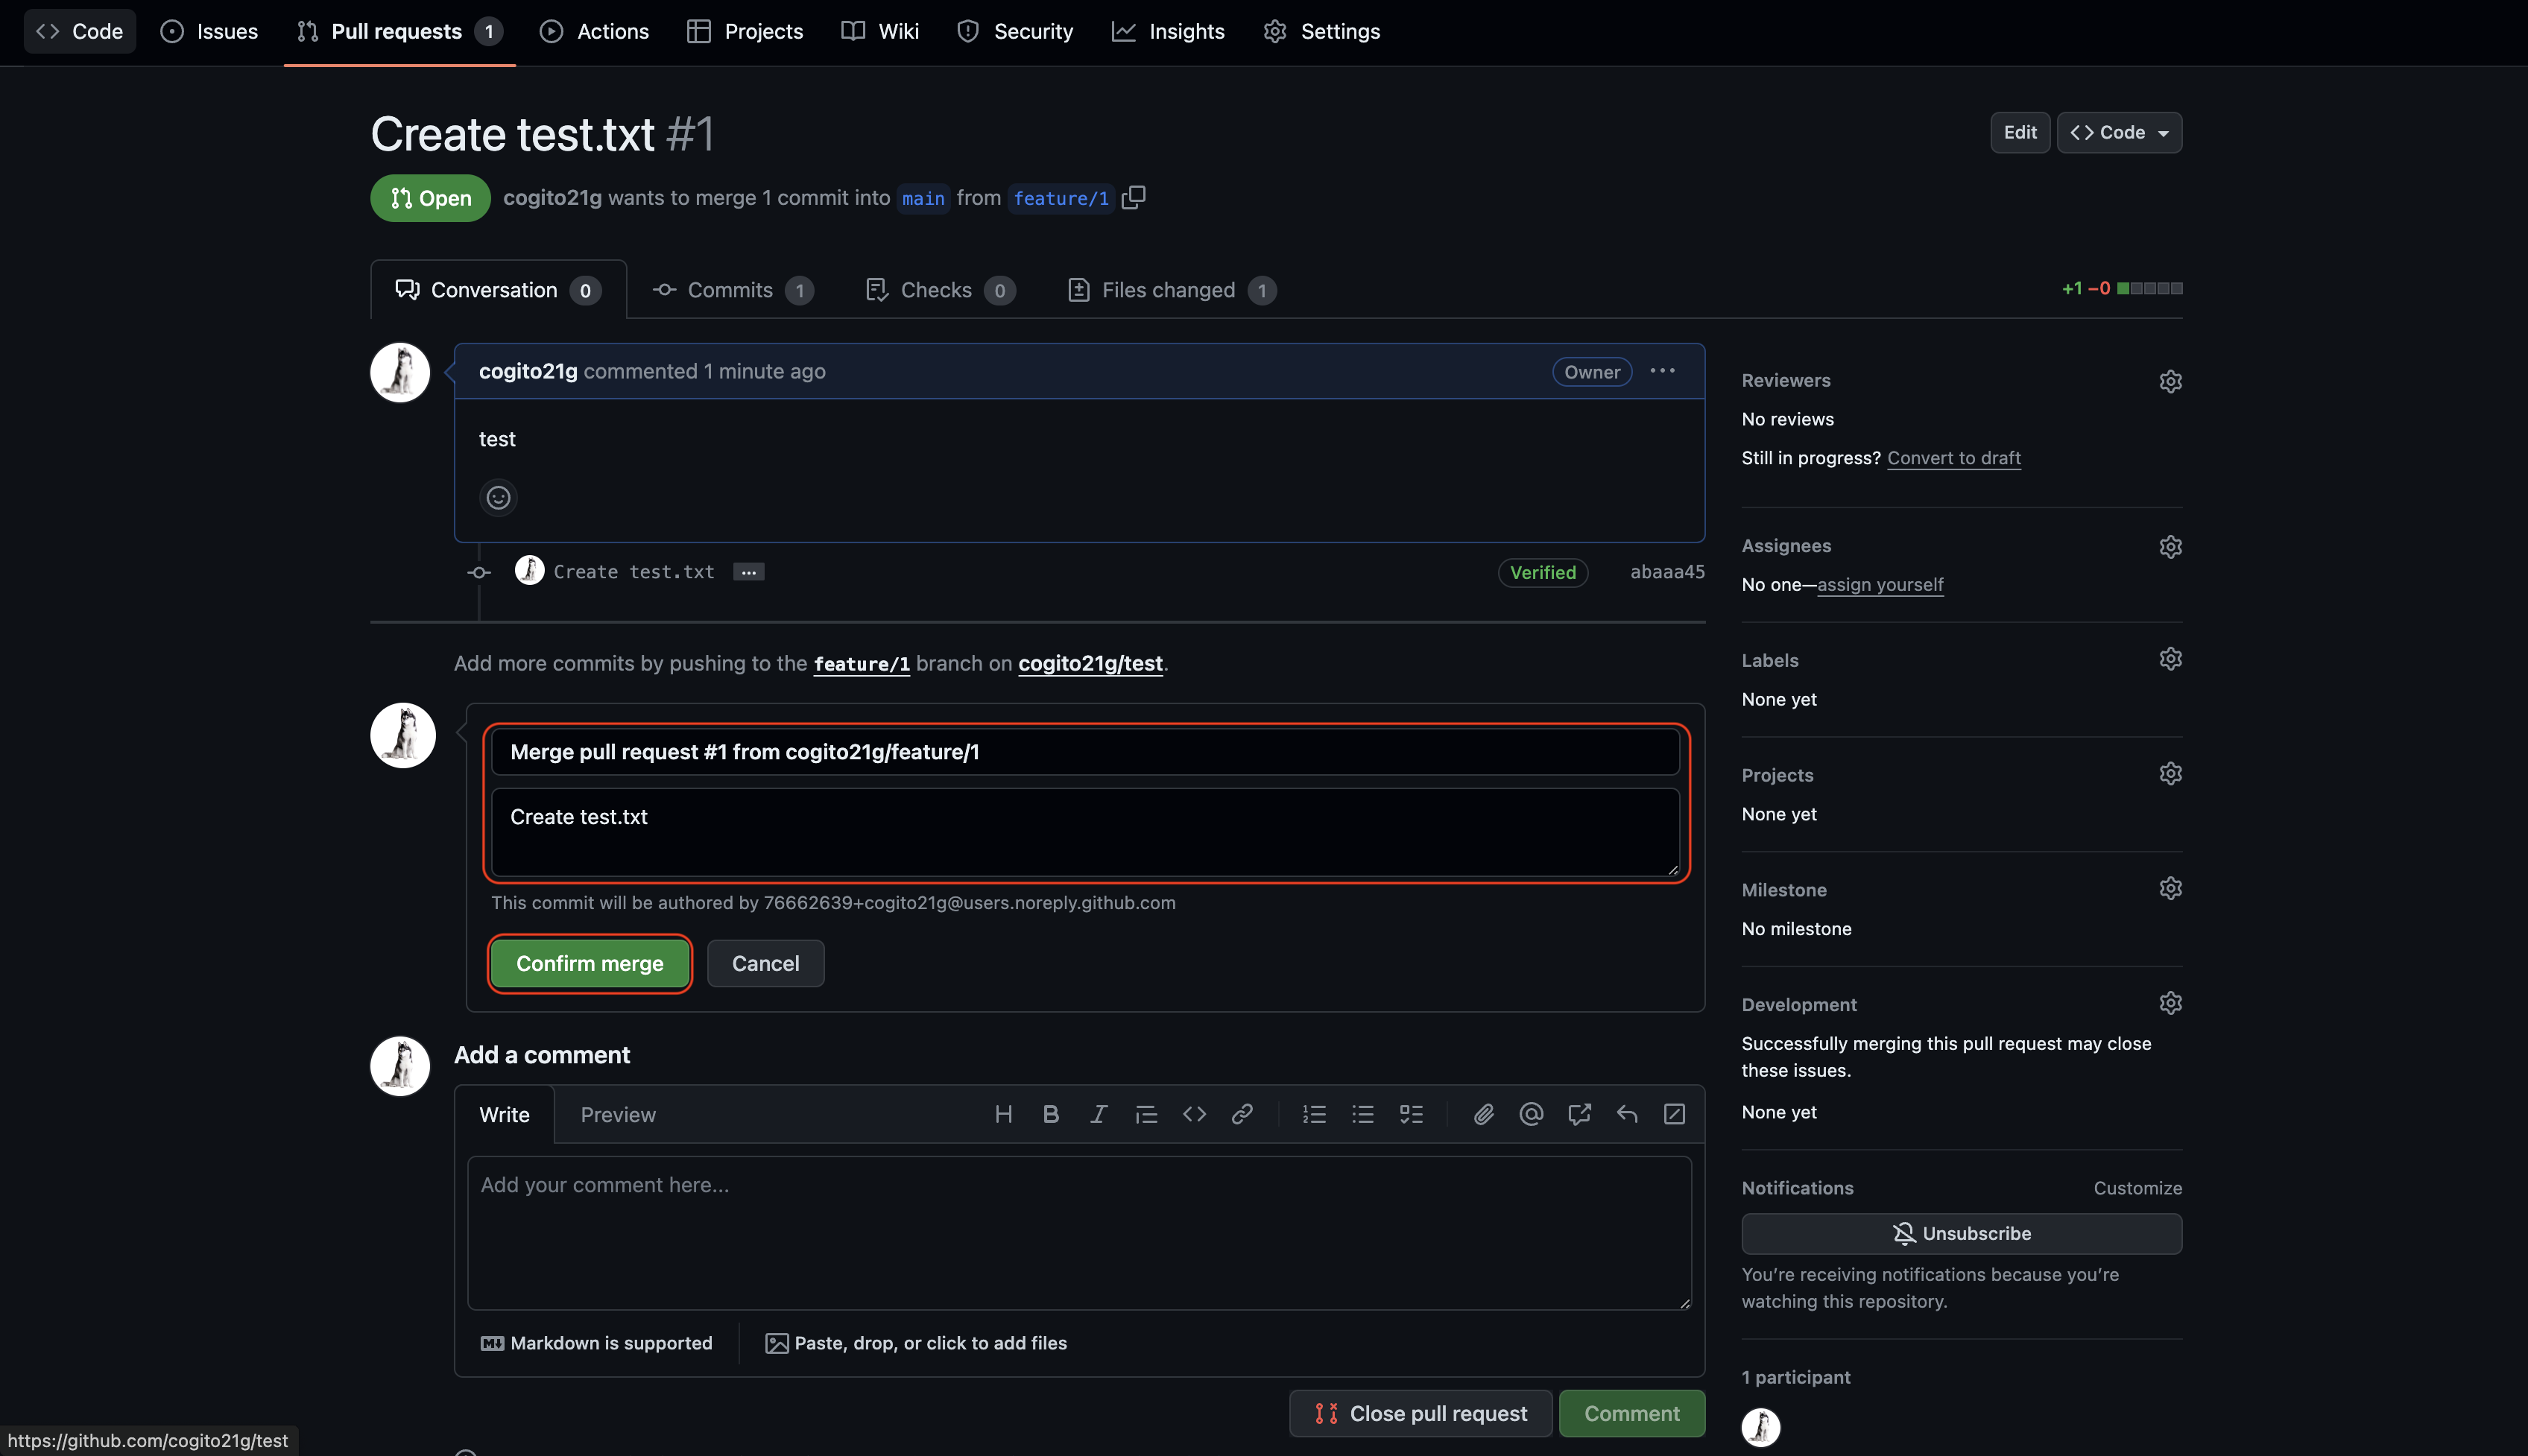The image size is (2528, 1456).
Task: Click the attach files paperclip icon
Action: point(1483,1114)
